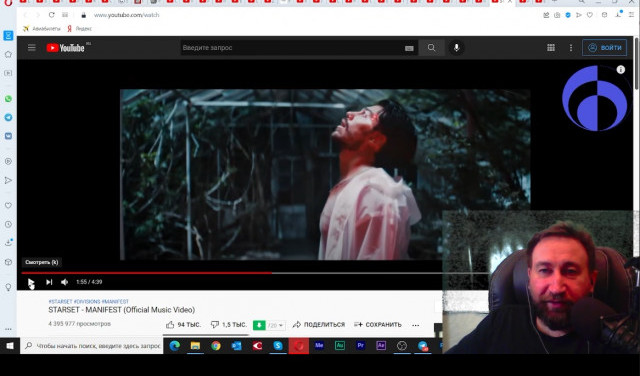Click the Введите запрос search field
Screen dimensions: 640x376
tap(291, 48)
